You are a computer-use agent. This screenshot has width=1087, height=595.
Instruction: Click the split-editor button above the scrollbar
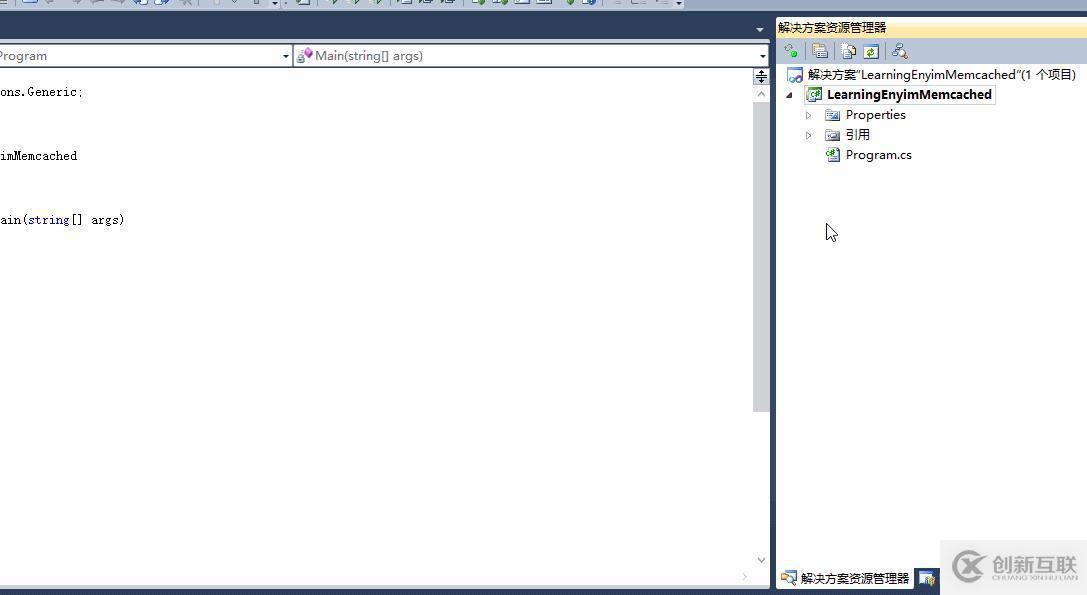pos(761,75)
